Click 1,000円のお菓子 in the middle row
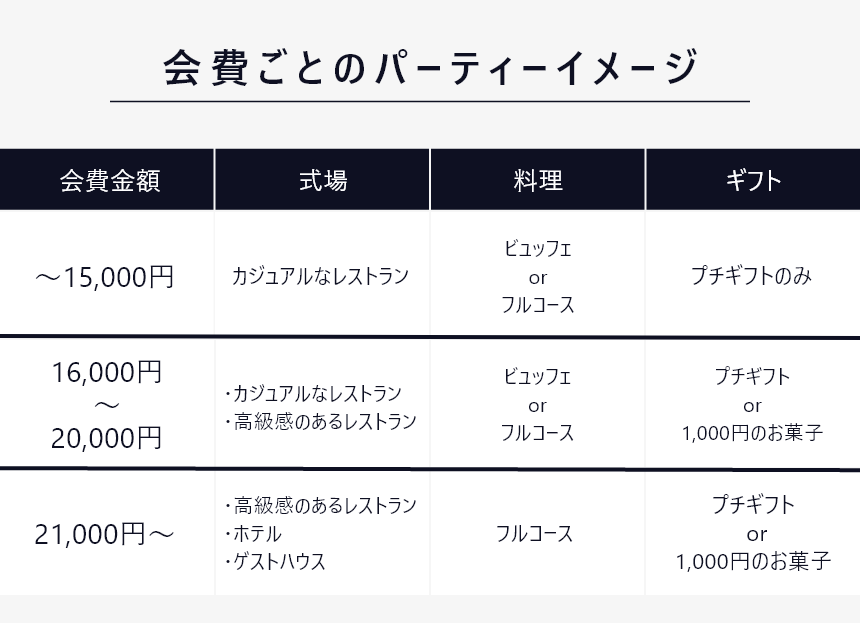Viewport: 860px width, 623px height. (752, 433)
